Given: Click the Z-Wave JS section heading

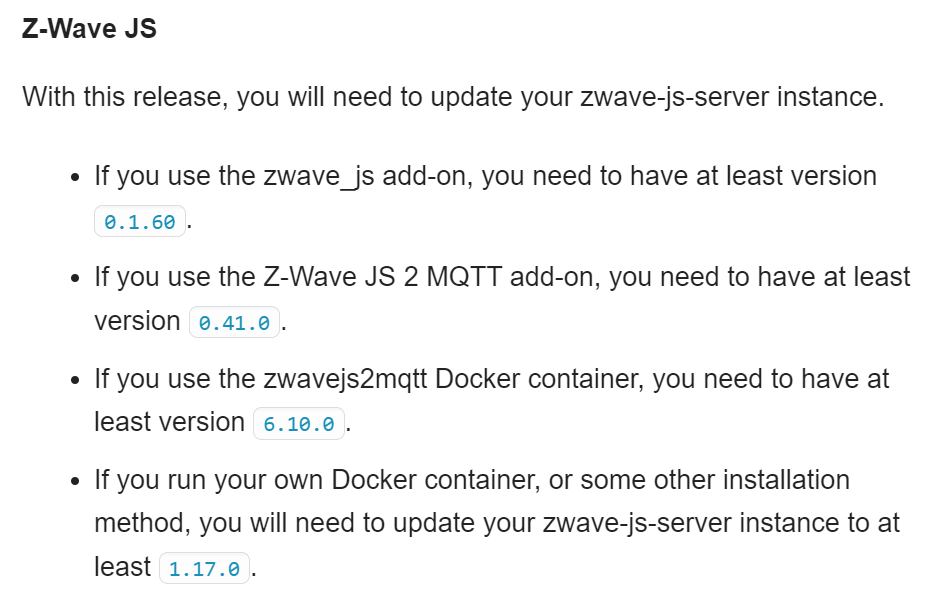Looking at the screenshot, I should coord(89,29).
